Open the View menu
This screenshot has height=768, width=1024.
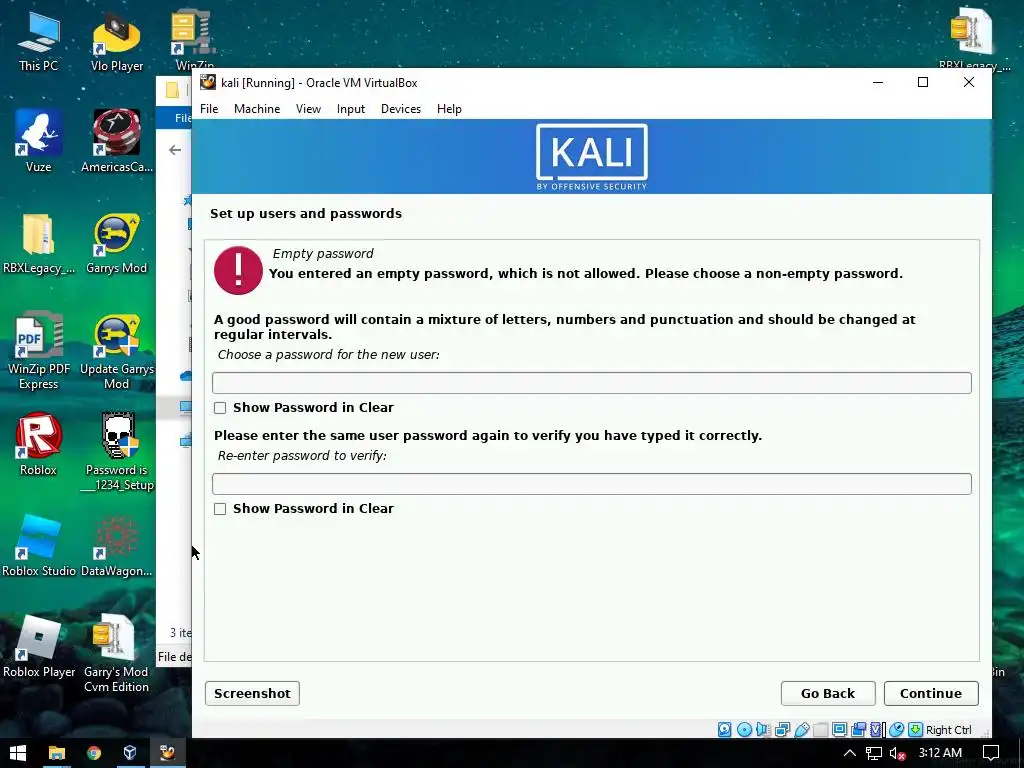click(308, 109)
